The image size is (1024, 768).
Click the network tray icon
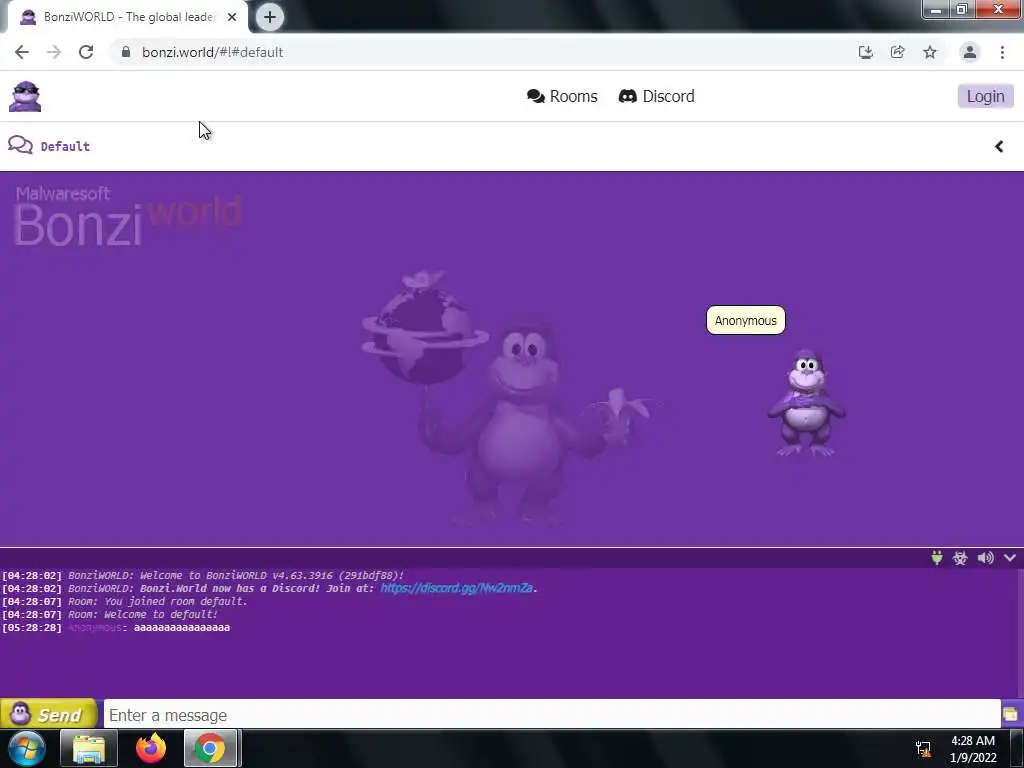(x=923, y=748)
